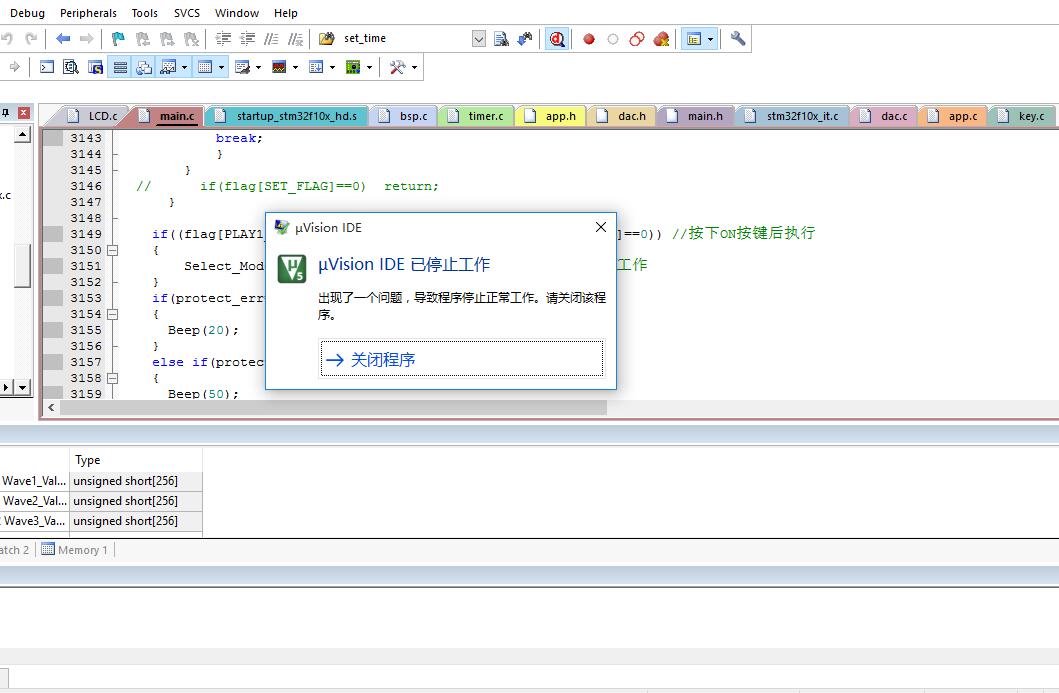Switch to the Memory 1 bottom tab

(x=75, y=550)
